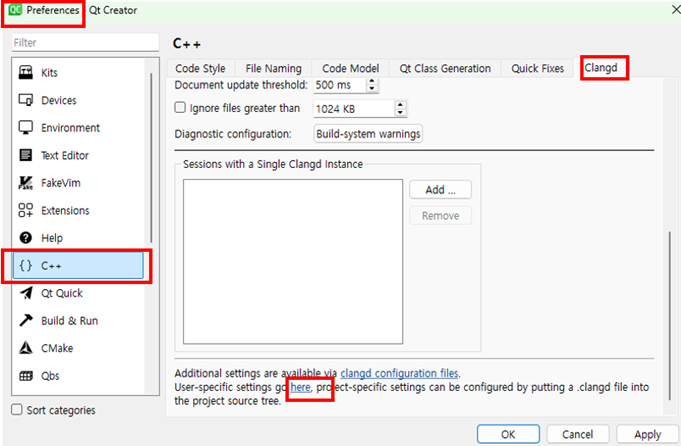
Task: Click the Help question mark icon
Action: click(x=26, y=238)
